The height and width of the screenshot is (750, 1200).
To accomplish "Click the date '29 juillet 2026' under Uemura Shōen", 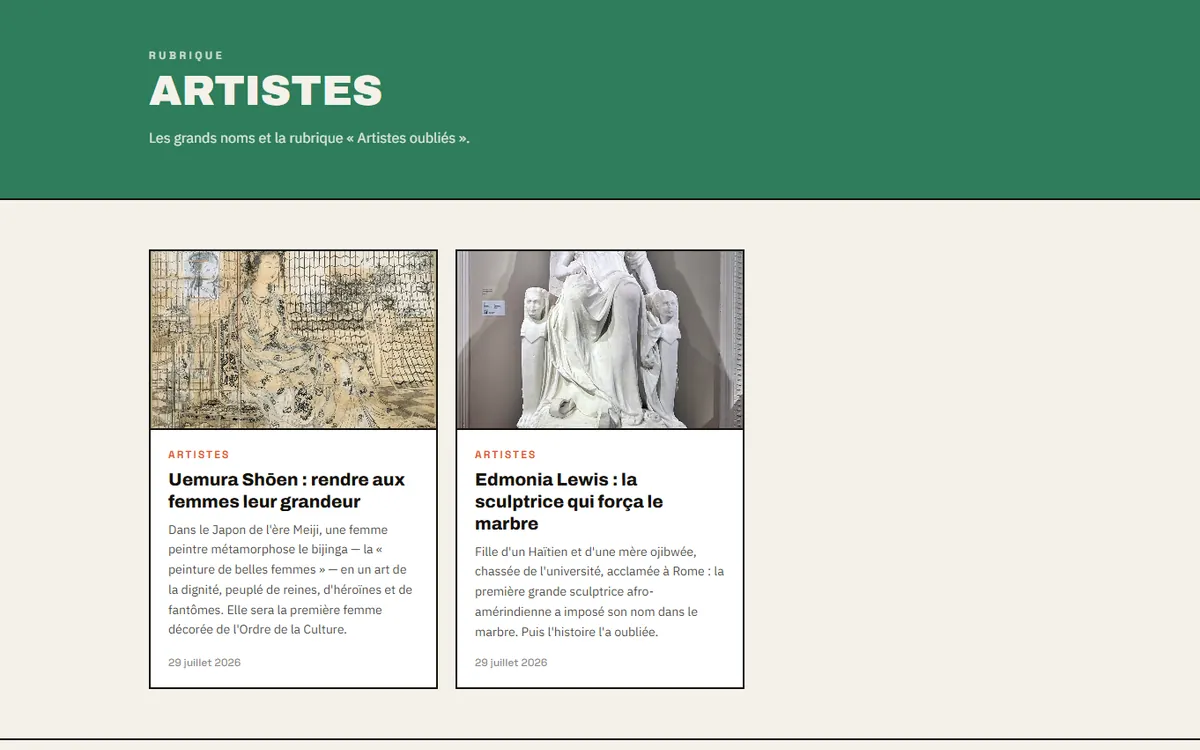I will coord(205,662).
